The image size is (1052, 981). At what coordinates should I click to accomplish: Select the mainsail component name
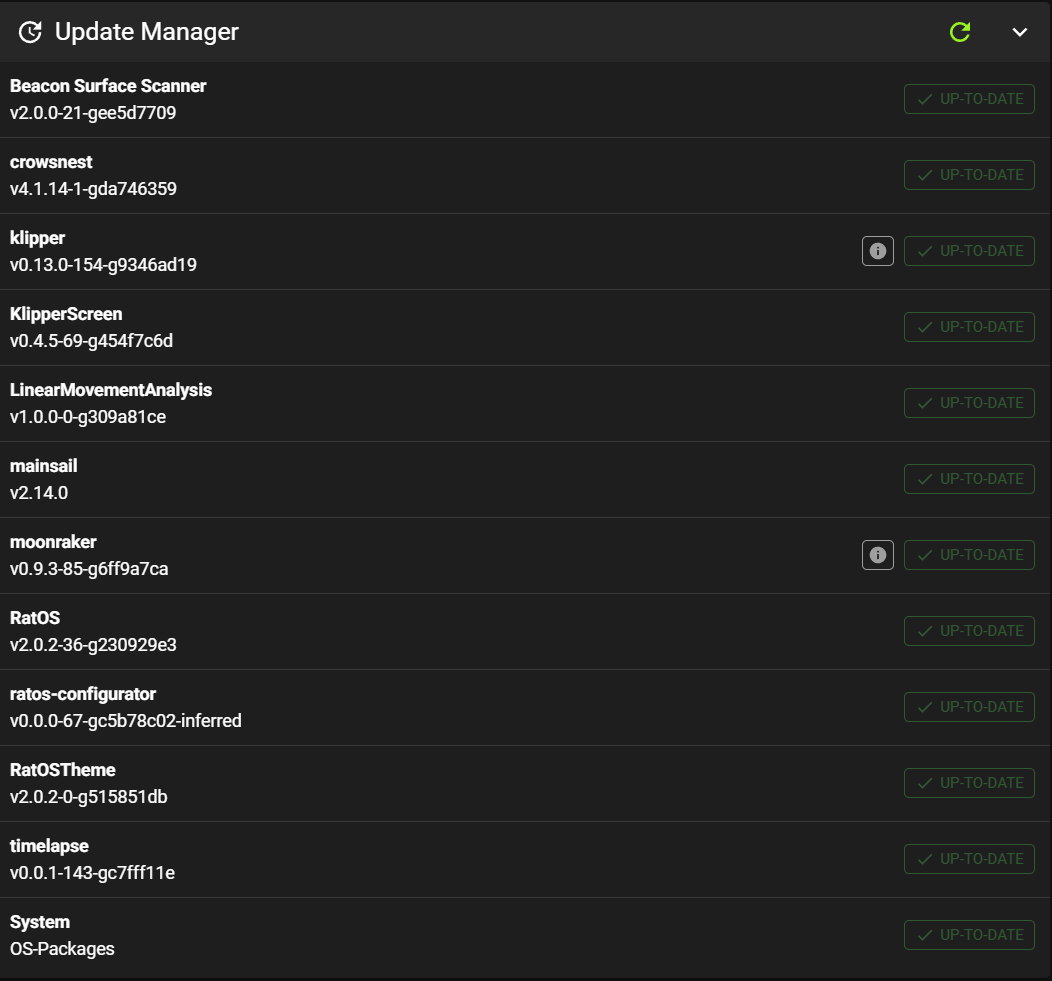[44, 466]
